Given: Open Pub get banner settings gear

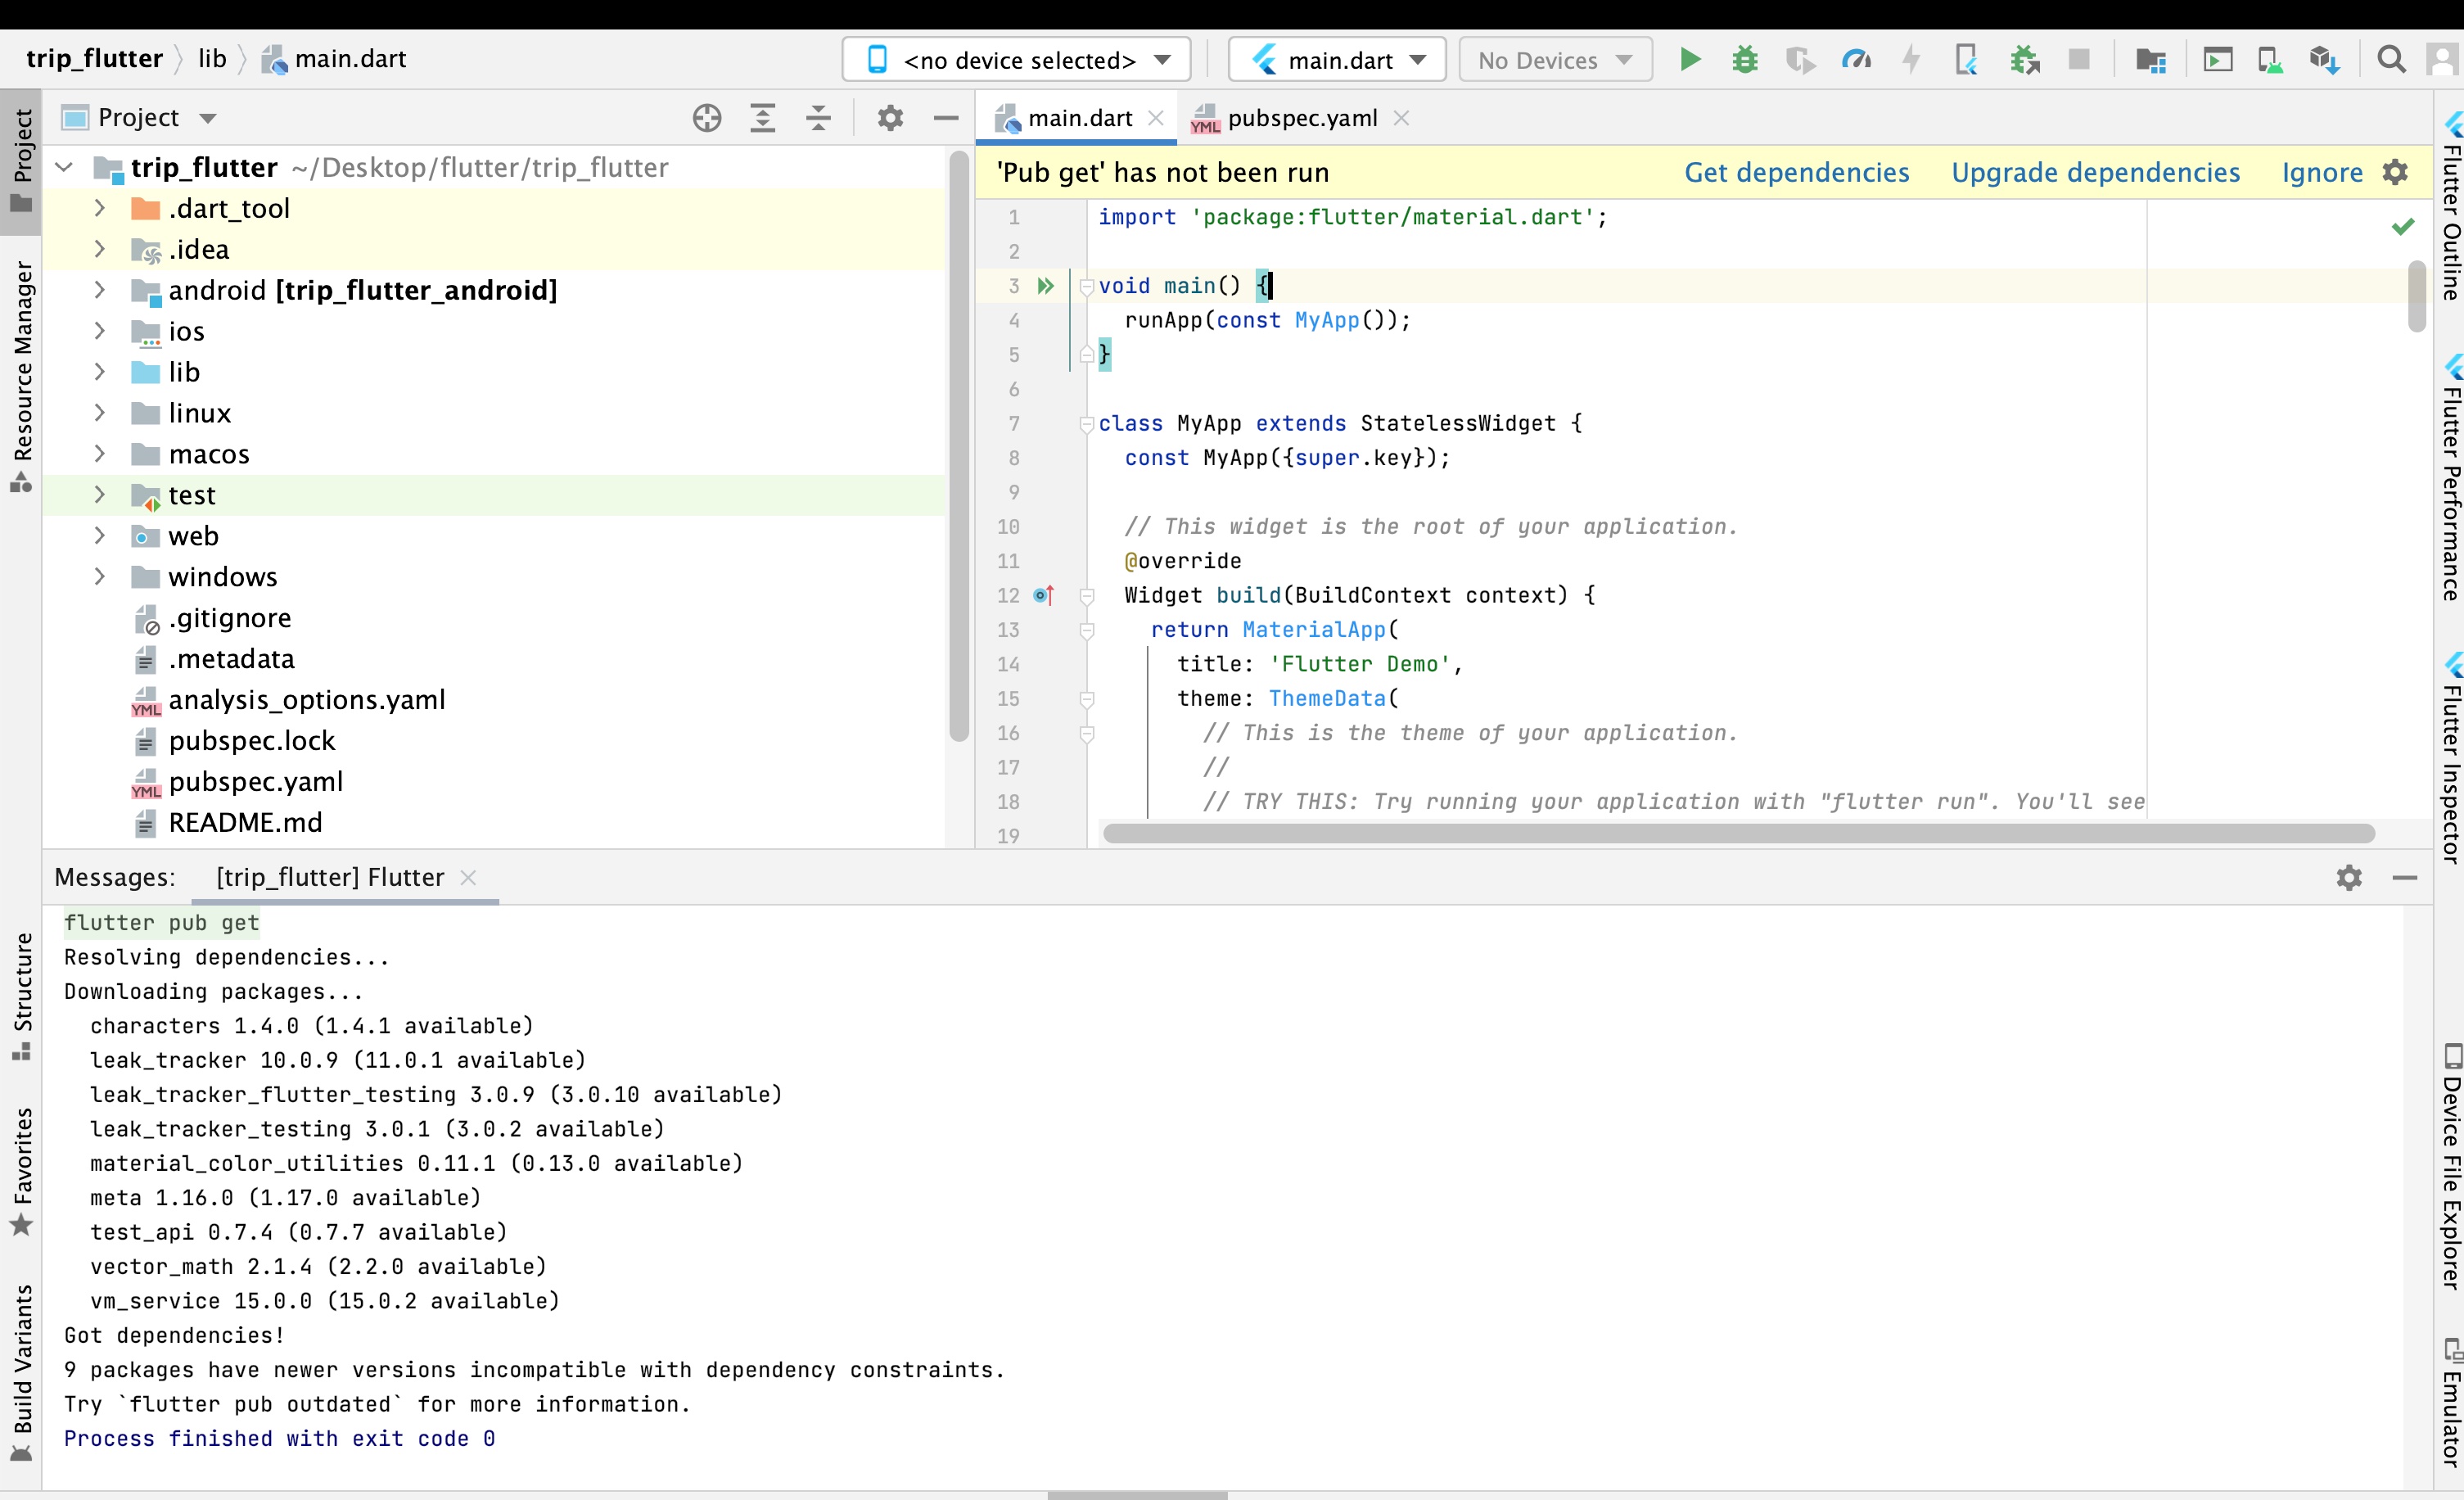Looking at the screenshot, I should coord(2395,172).
